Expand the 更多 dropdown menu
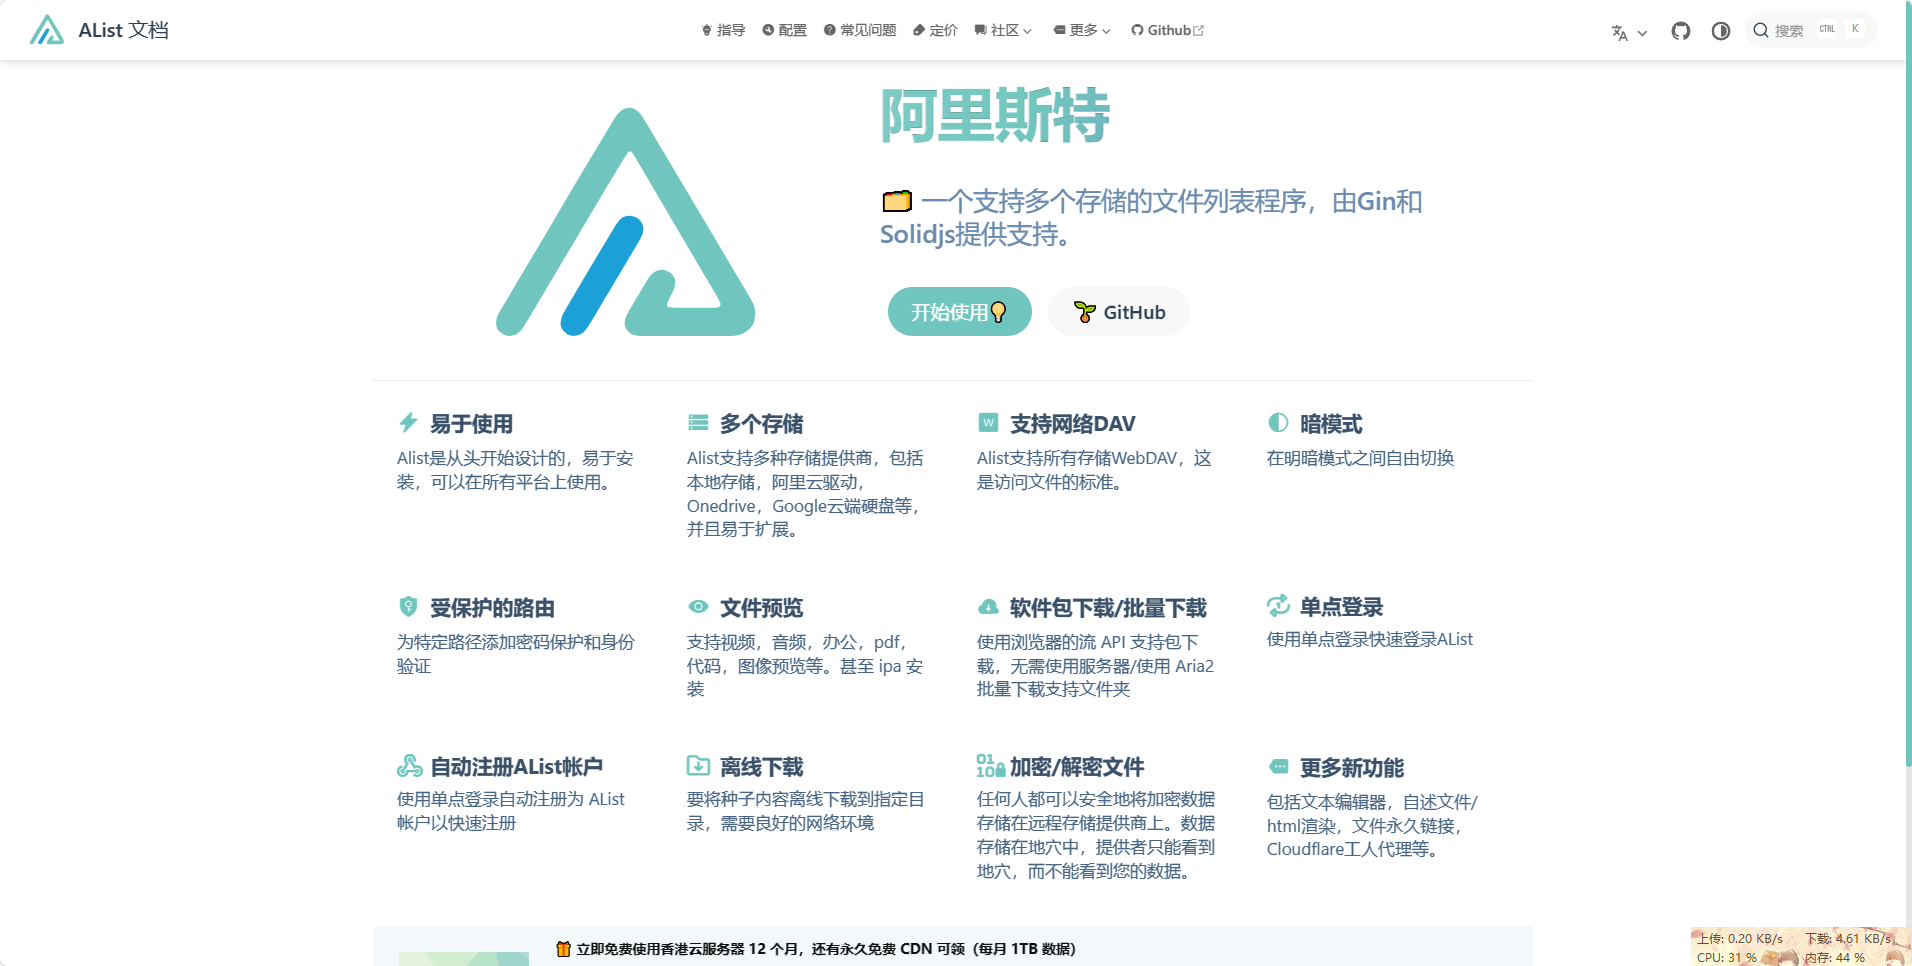 pyautogui.click(x=1082, y=30)
